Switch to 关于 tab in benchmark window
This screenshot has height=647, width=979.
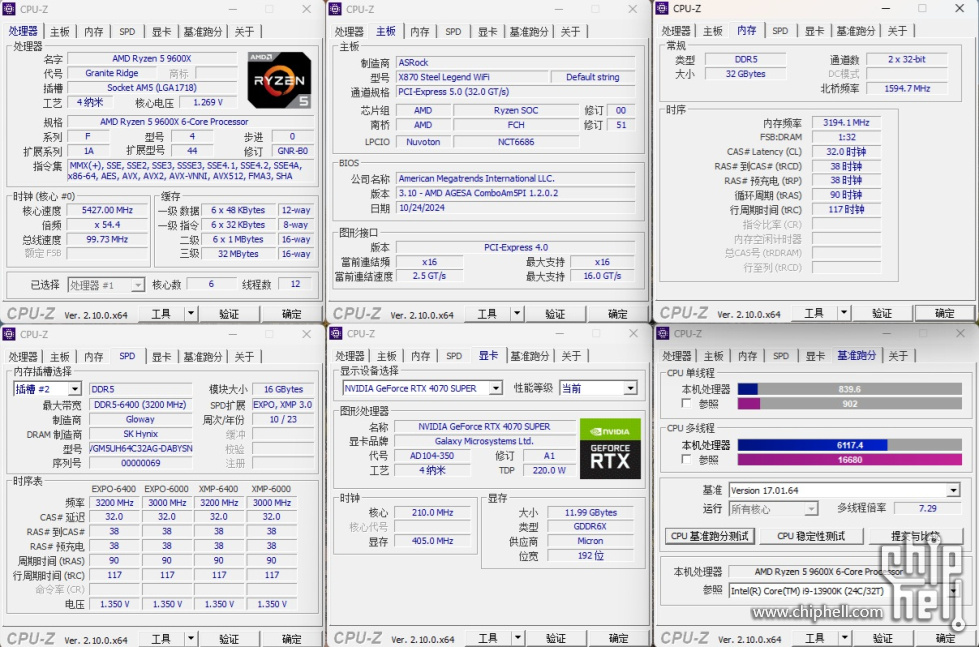[898, 356]
